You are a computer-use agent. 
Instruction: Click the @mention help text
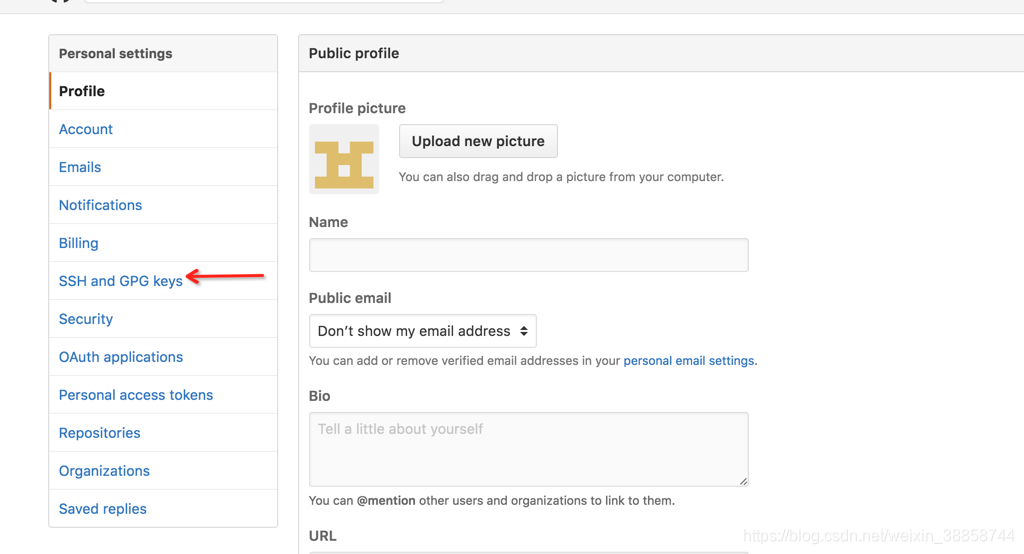pyautogui.click(x=492, y=500)
